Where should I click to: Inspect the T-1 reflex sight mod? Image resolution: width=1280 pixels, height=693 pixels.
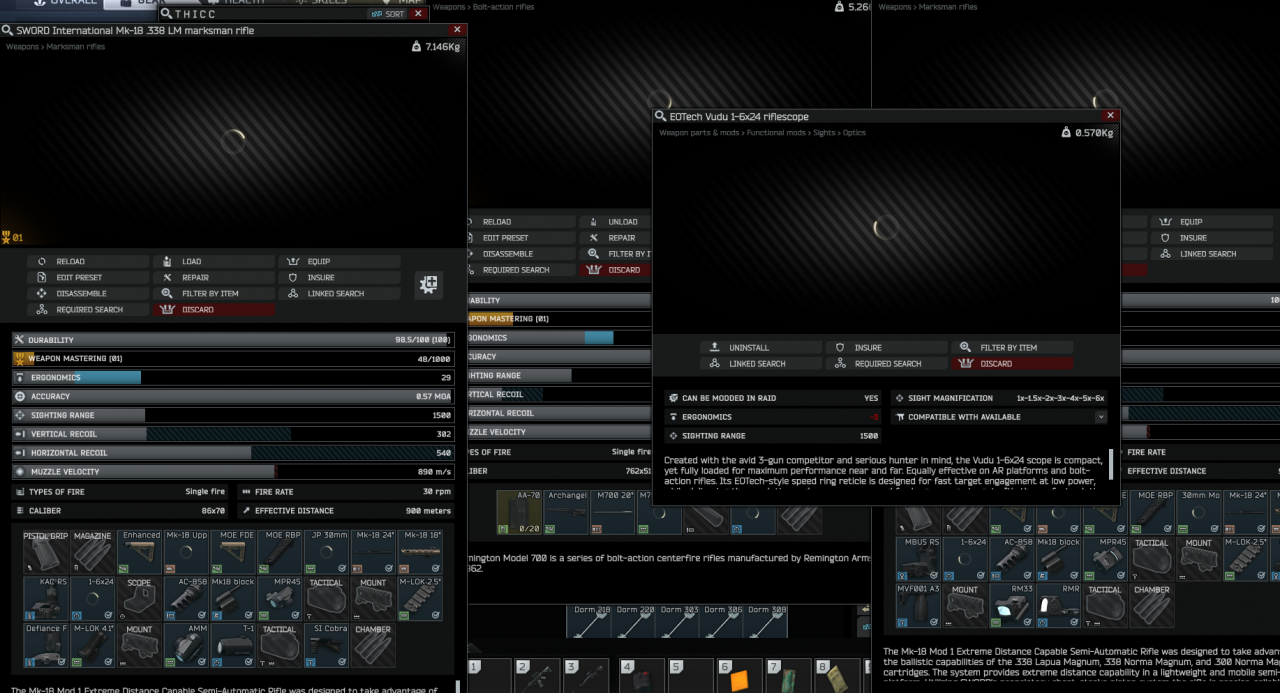(233, 645)
